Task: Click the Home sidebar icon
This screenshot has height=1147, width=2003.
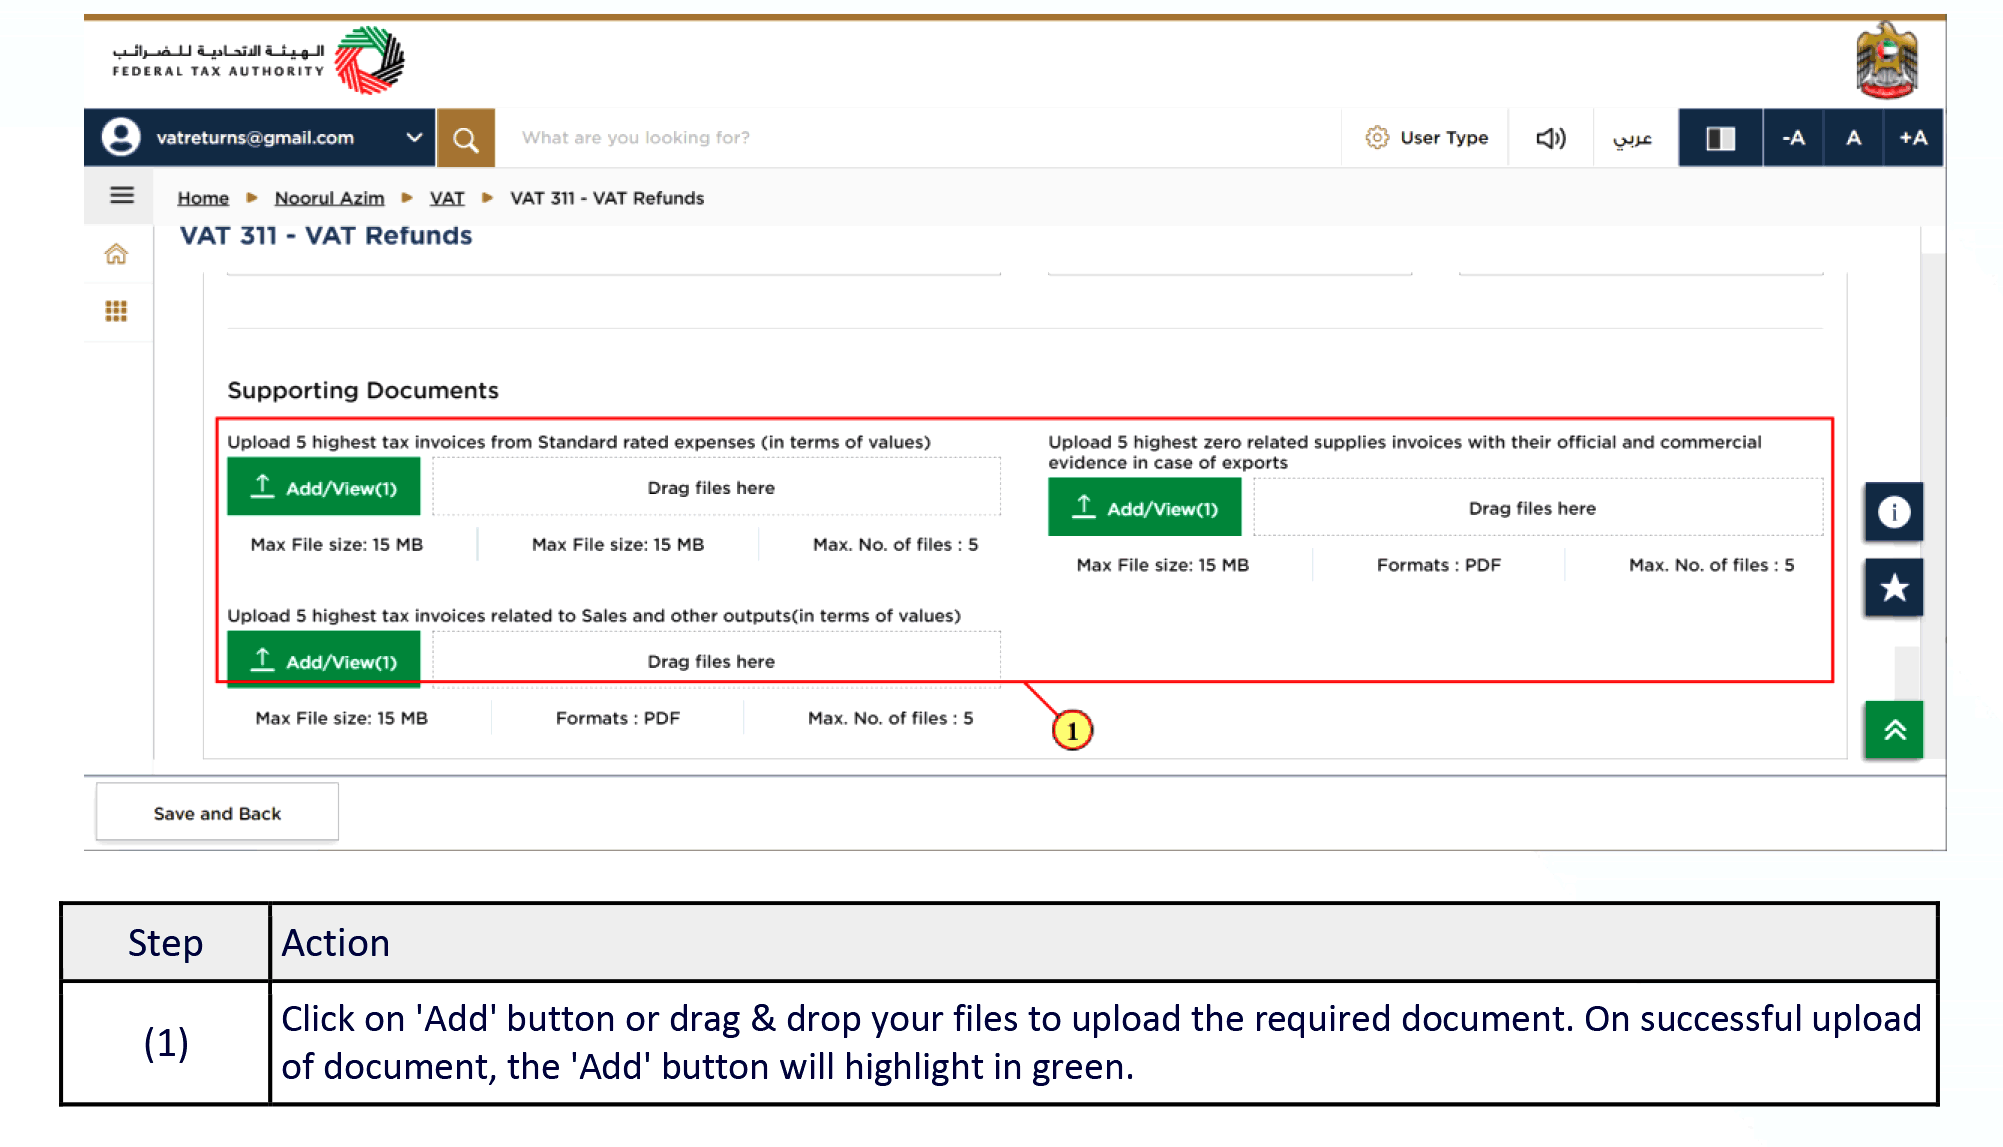Action: pyautogui.click(x=117, y=255)
